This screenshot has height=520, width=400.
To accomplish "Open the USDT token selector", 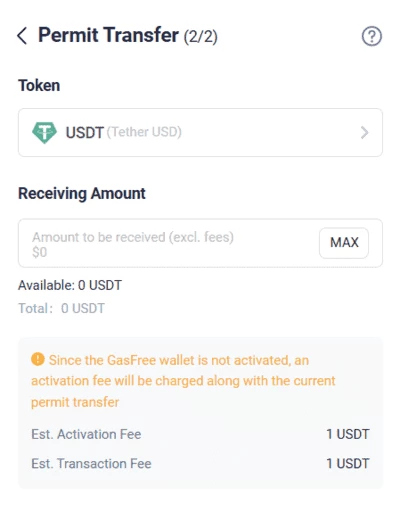I will click(x=200, y=132).
